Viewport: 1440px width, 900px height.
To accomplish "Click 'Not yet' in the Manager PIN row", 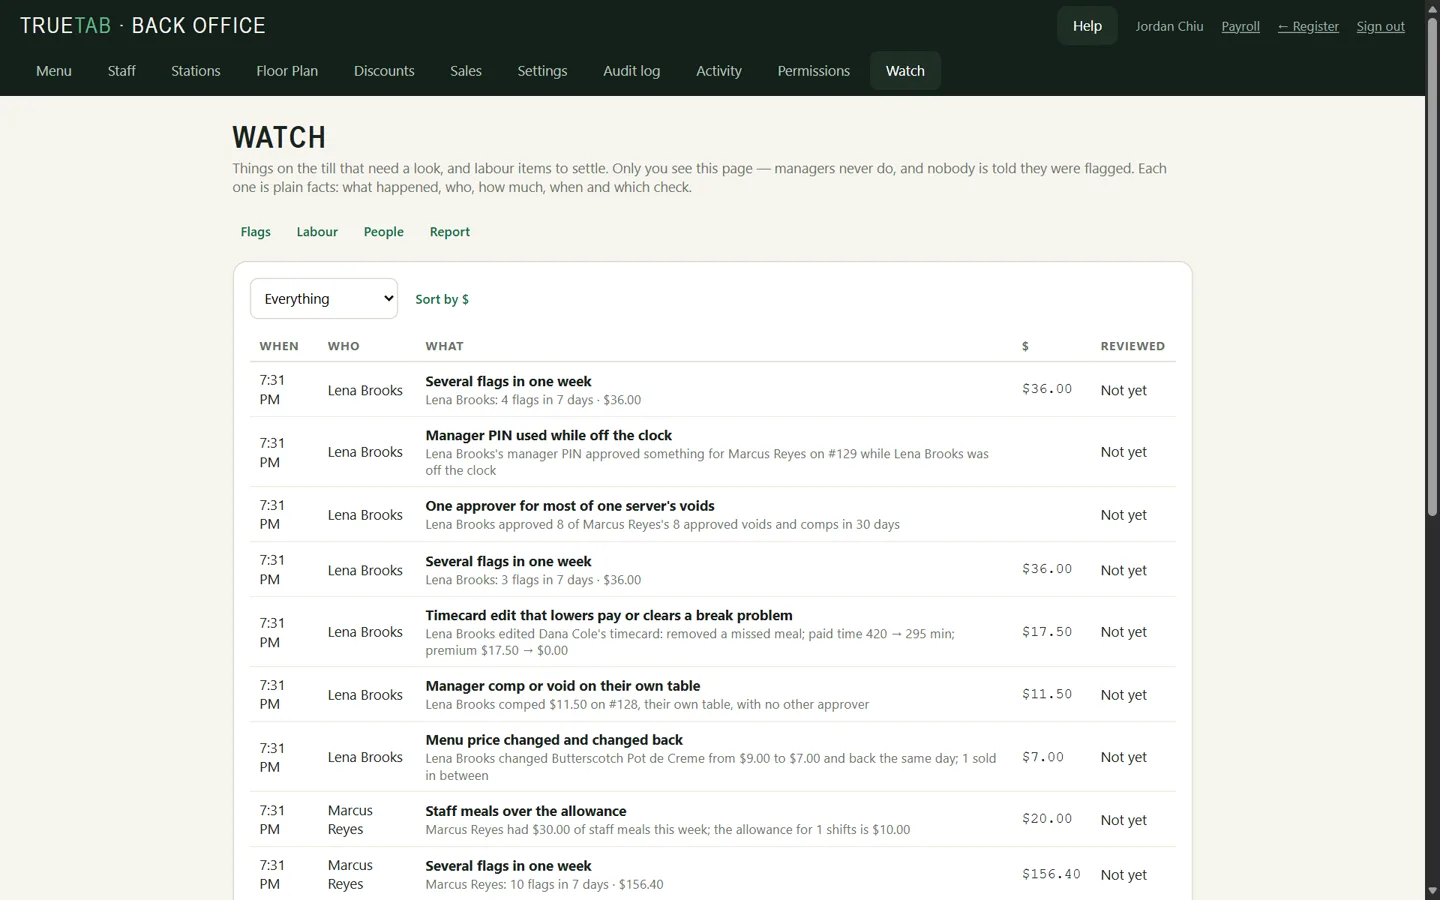I will coord(1124,452).
